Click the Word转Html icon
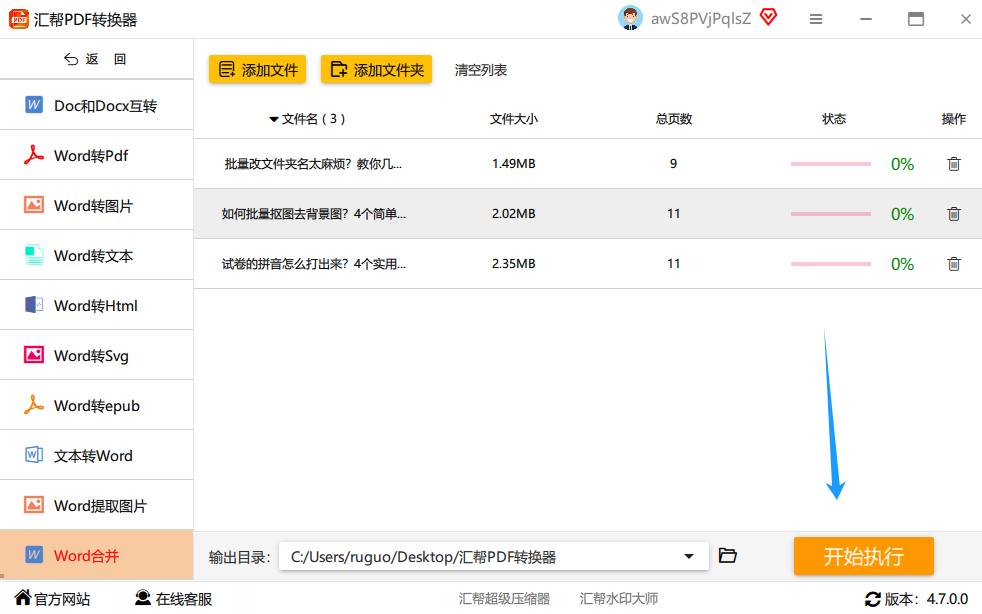 [x=34, y=305]
